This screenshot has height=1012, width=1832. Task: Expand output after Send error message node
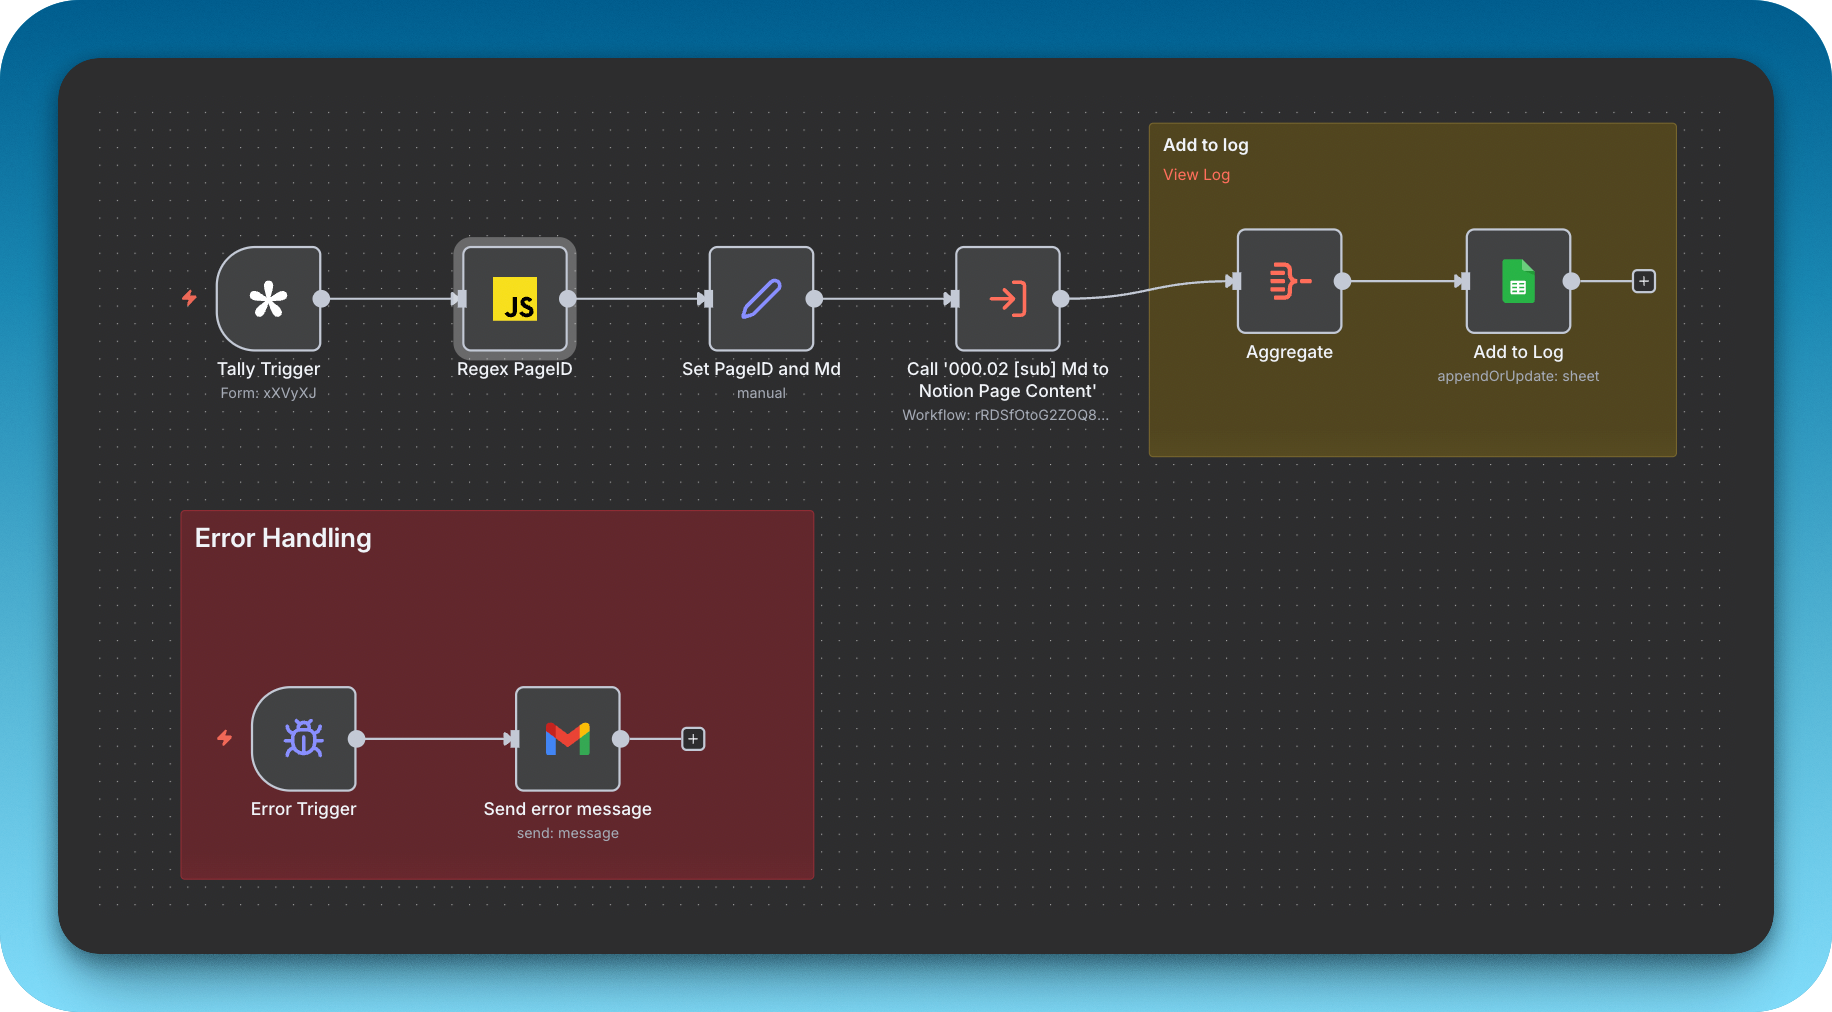click(693, 739)
